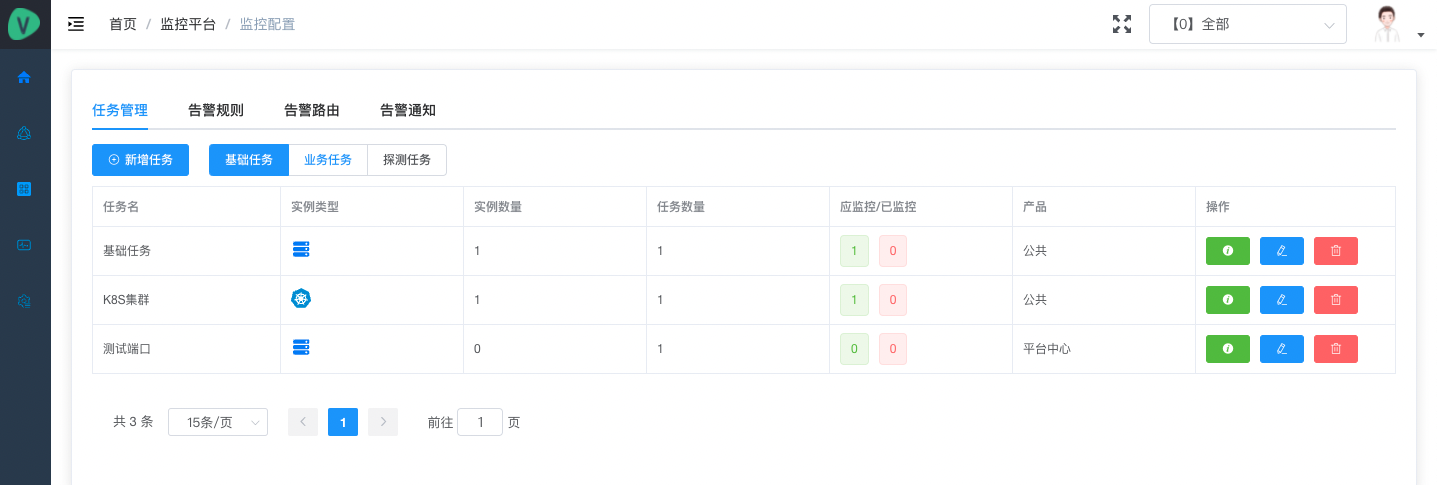
Task: Delete 测试端口 with the red trash button
Action: tap(1336, 348)
